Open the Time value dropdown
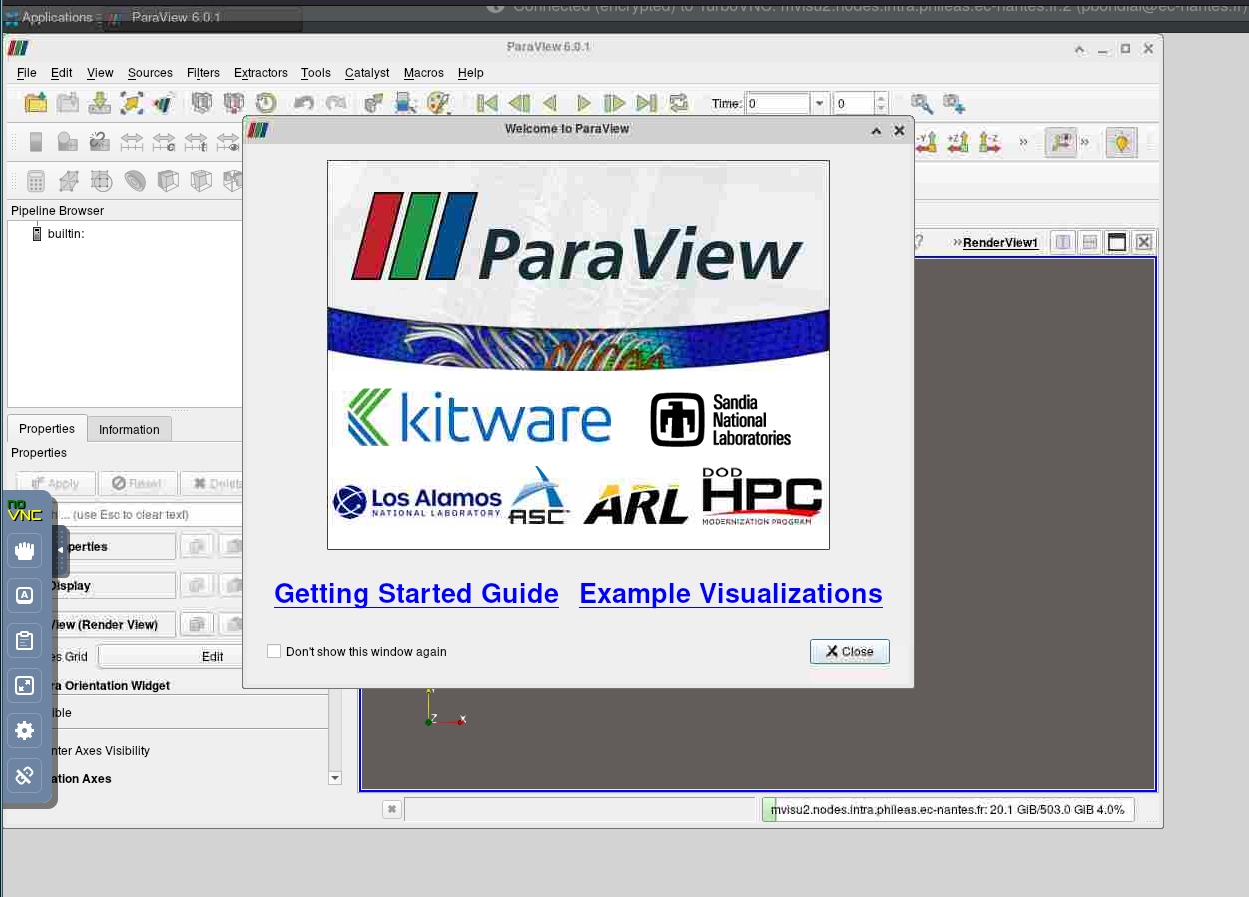This screenshot has height=897, width=1249. coord(820,103)
